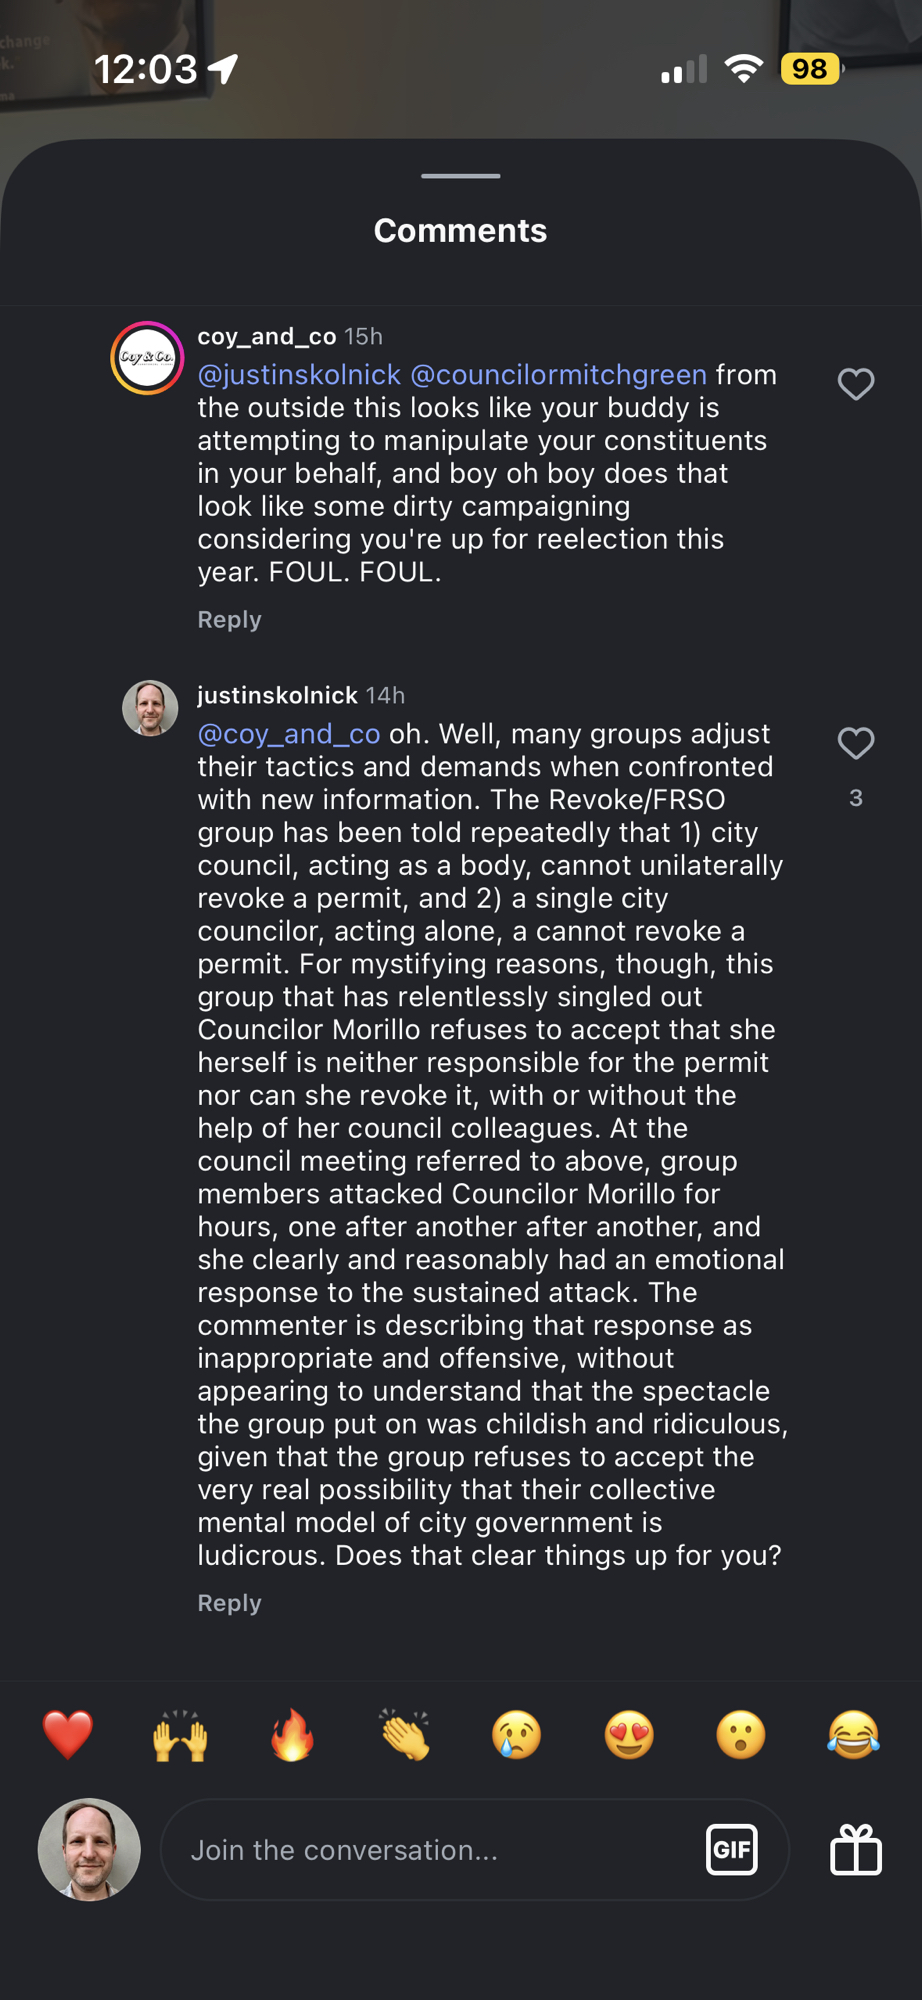Tap the fire emoji reaction
Screen dimensions: 922x2000
click(x=292, y=1734)
